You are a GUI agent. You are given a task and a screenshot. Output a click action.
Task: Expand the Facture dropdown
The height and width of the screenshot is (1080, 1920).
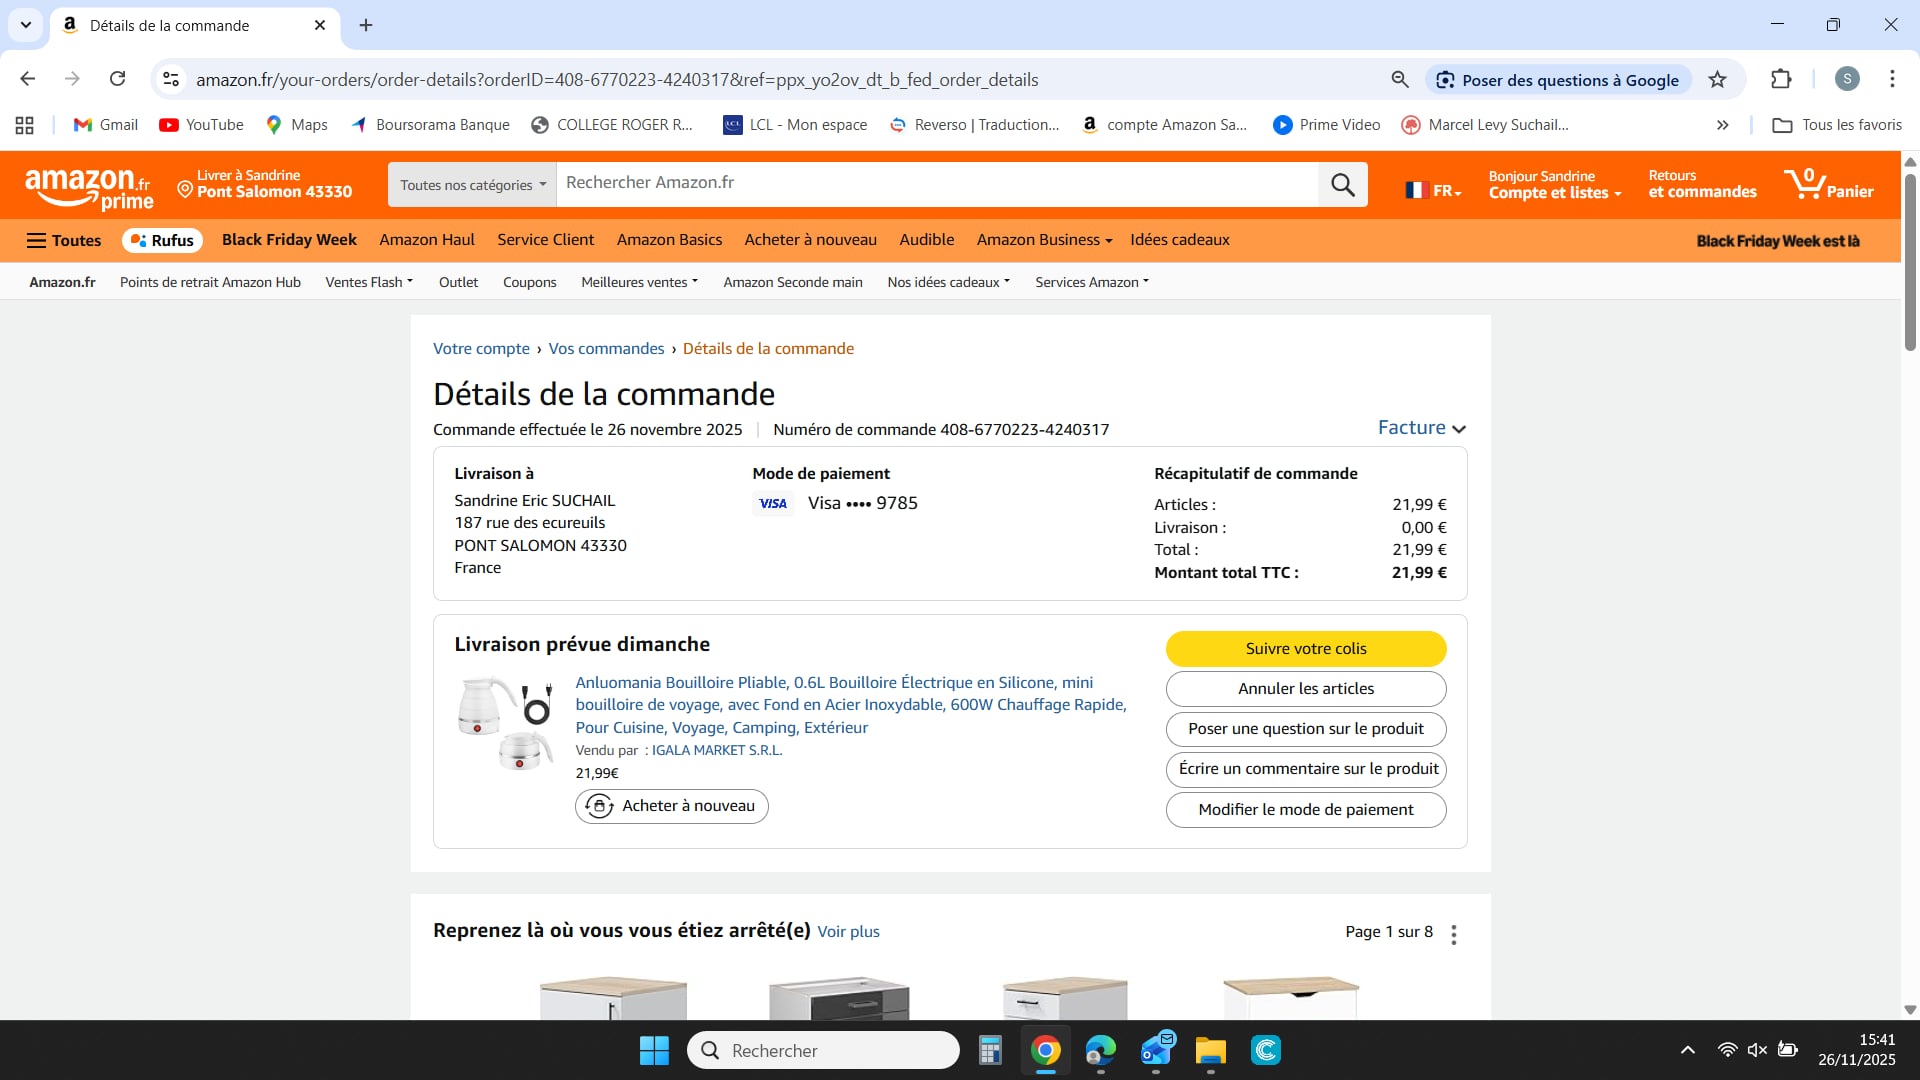(1421, 428)
